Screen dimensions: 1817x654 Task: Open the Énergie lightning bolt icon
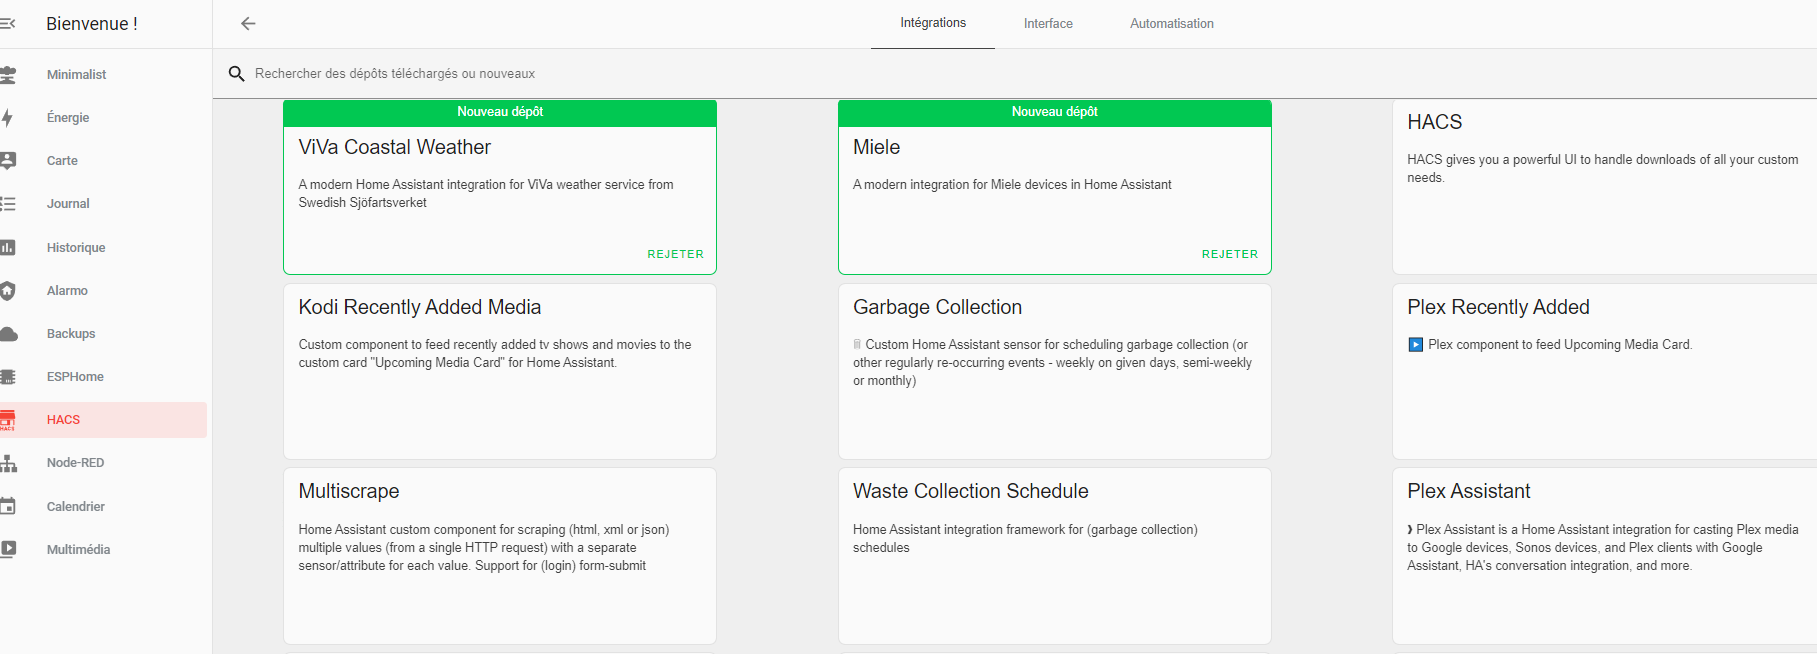click(x=8, y=118)
